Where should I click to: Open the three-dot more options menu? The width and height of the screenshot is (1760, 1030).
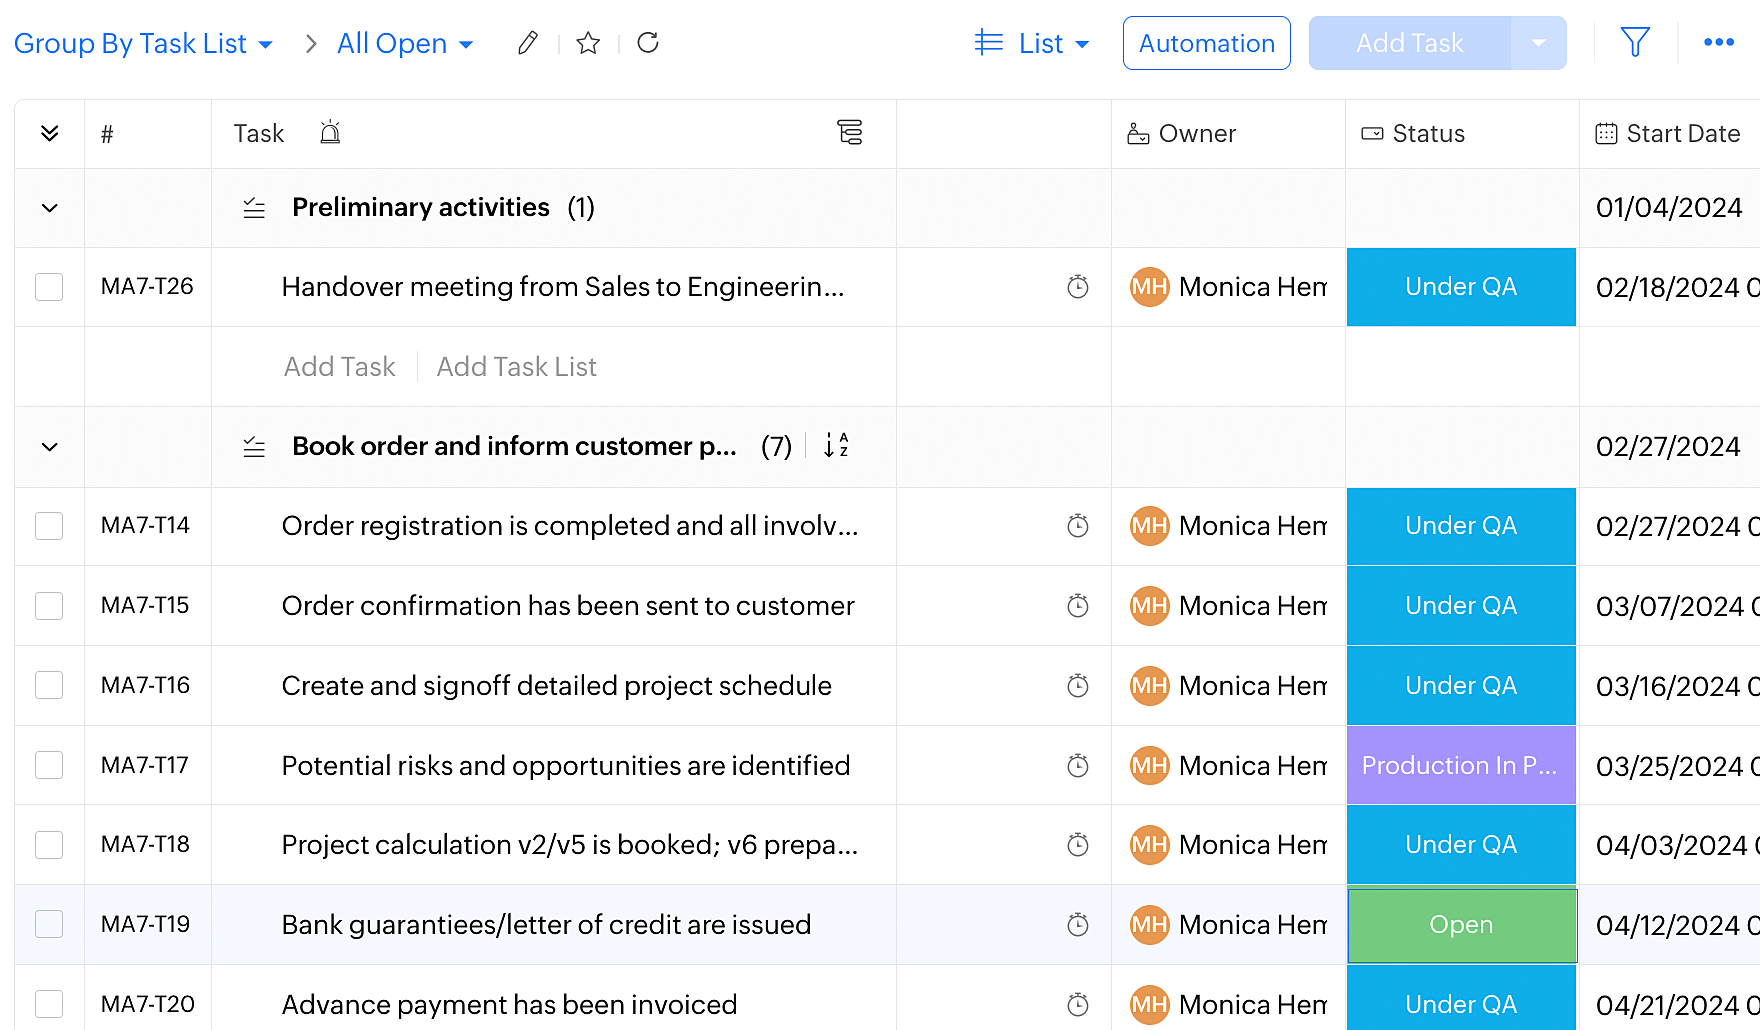pyautogui.click(x=1718, y=42)
